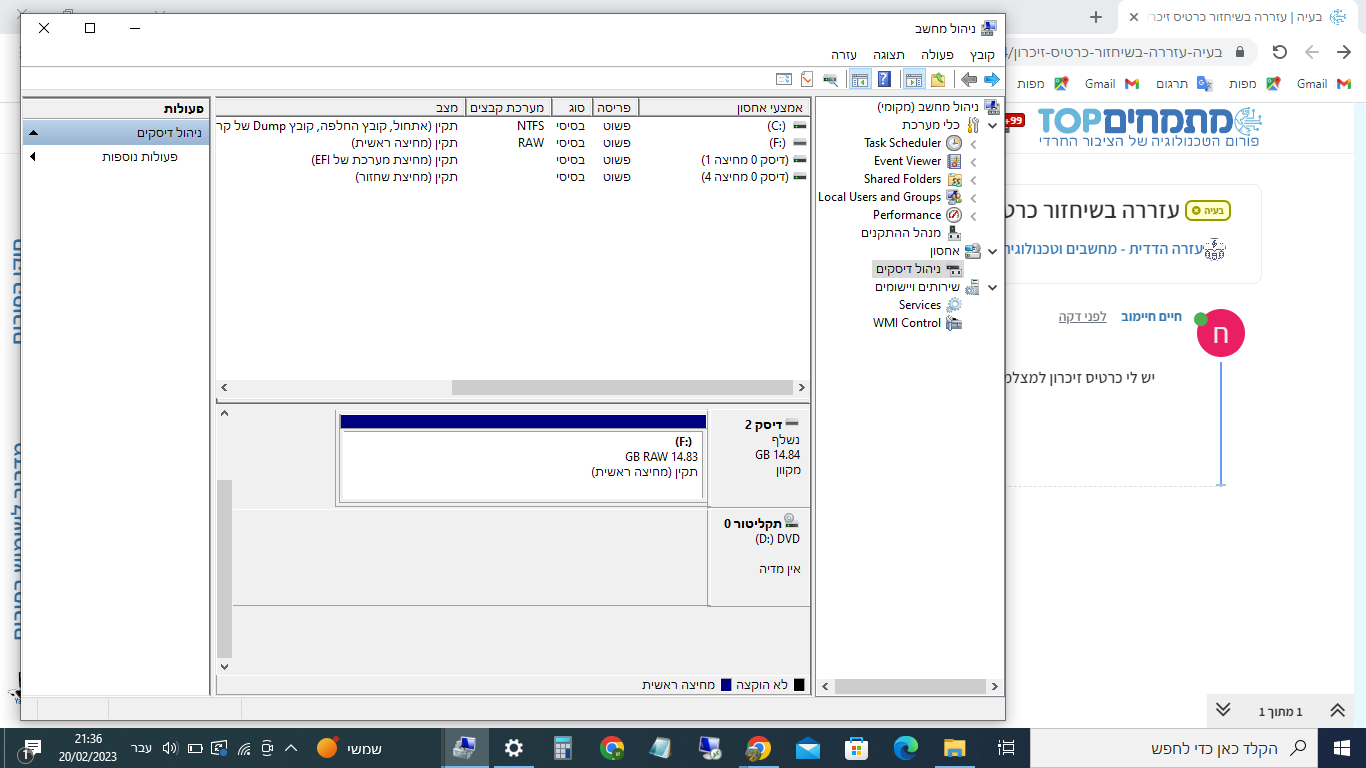Collapse the אחסון (Storage) tree node
This screenshot has width=1366, height=768.
[x=992, y=251]
